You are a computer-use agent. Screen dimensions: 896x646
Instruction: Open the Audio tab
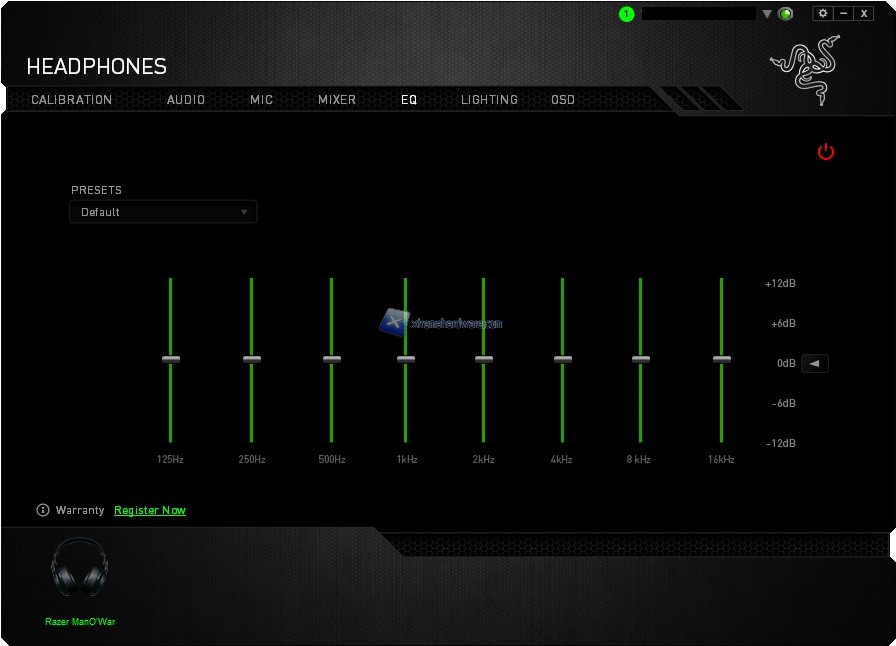pyautogui.click(x=186, y=100)
